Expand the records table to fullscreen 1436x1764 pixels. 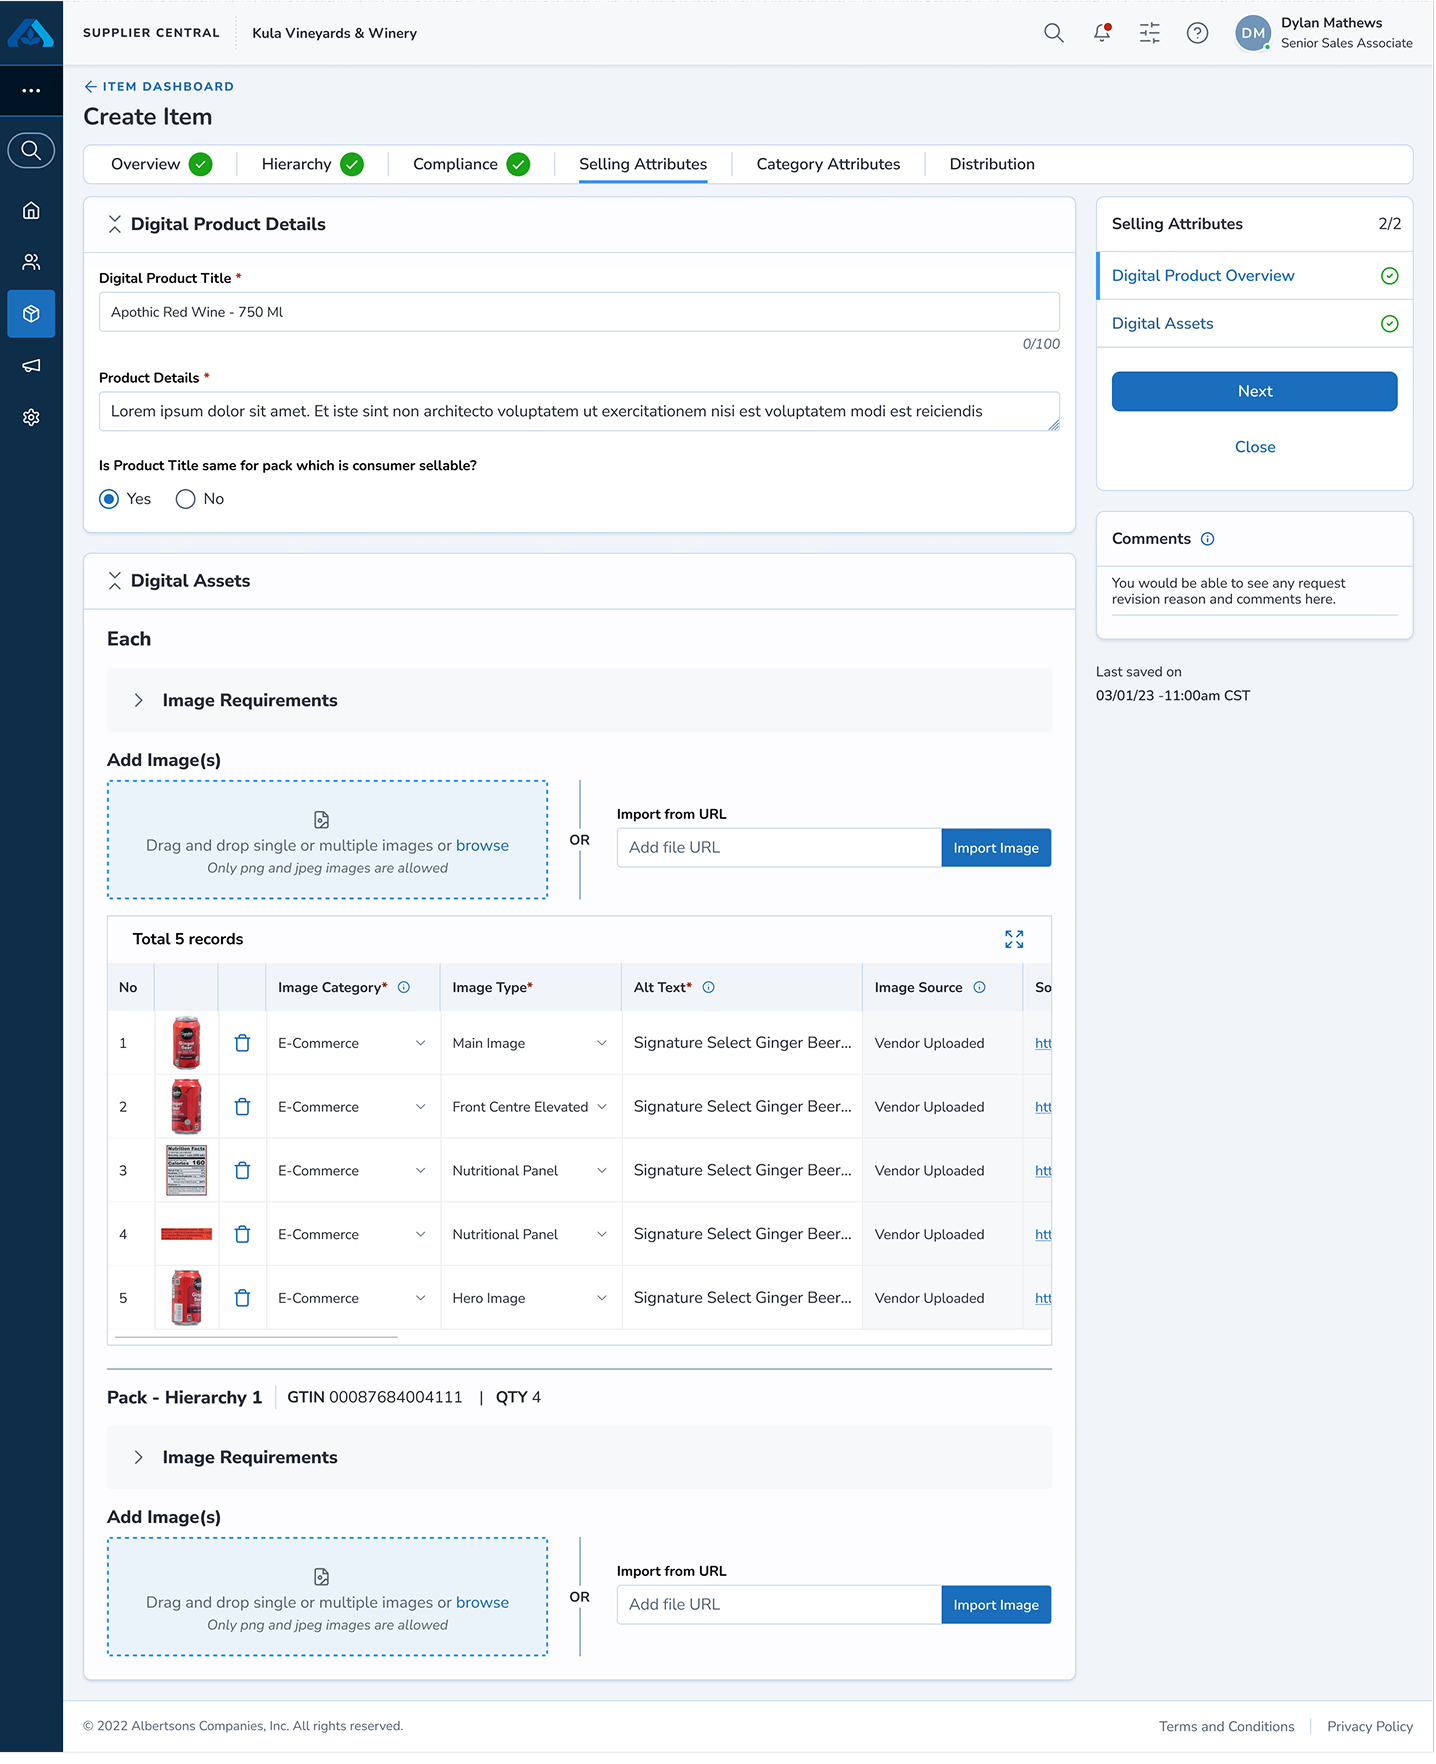click(x=1015, y=941)
